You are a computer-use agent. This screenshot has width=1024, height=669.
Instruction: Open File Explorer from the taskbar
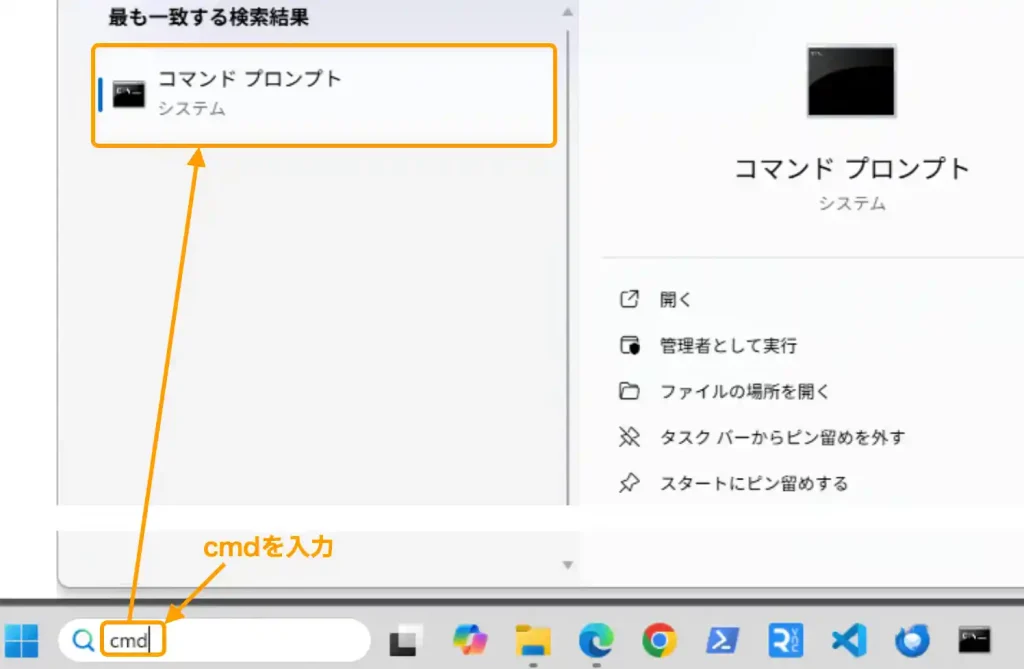coord(531,641)
